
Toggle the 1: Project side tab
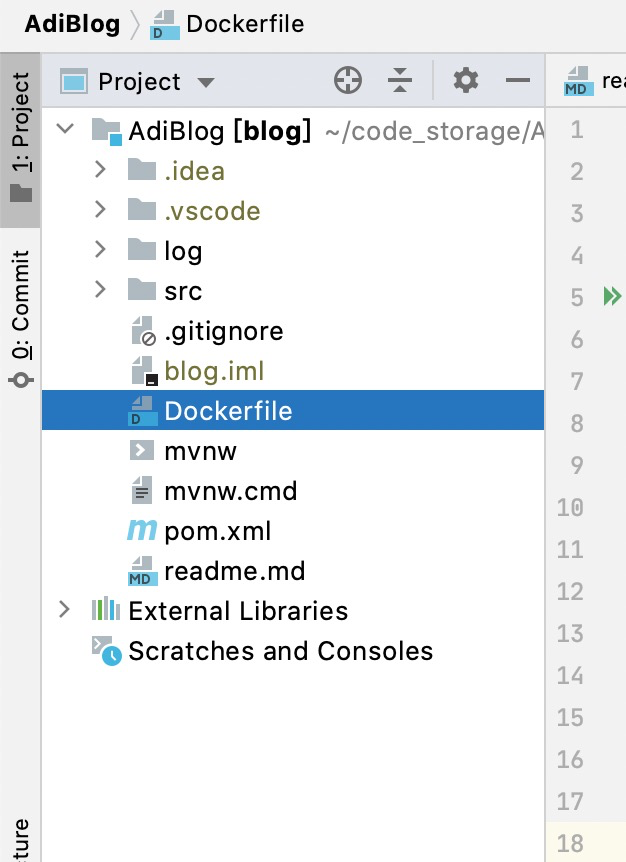click(20, 135)
